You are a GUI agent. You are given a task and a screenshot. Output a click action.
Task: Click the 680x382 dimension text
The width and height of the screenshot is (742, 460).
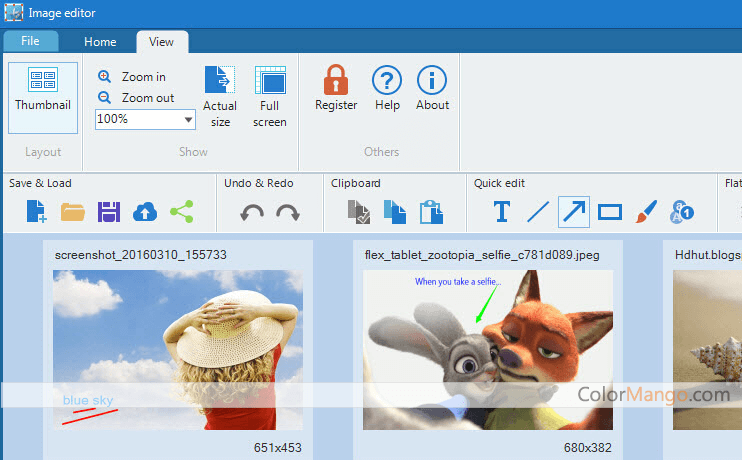[588, 447]
